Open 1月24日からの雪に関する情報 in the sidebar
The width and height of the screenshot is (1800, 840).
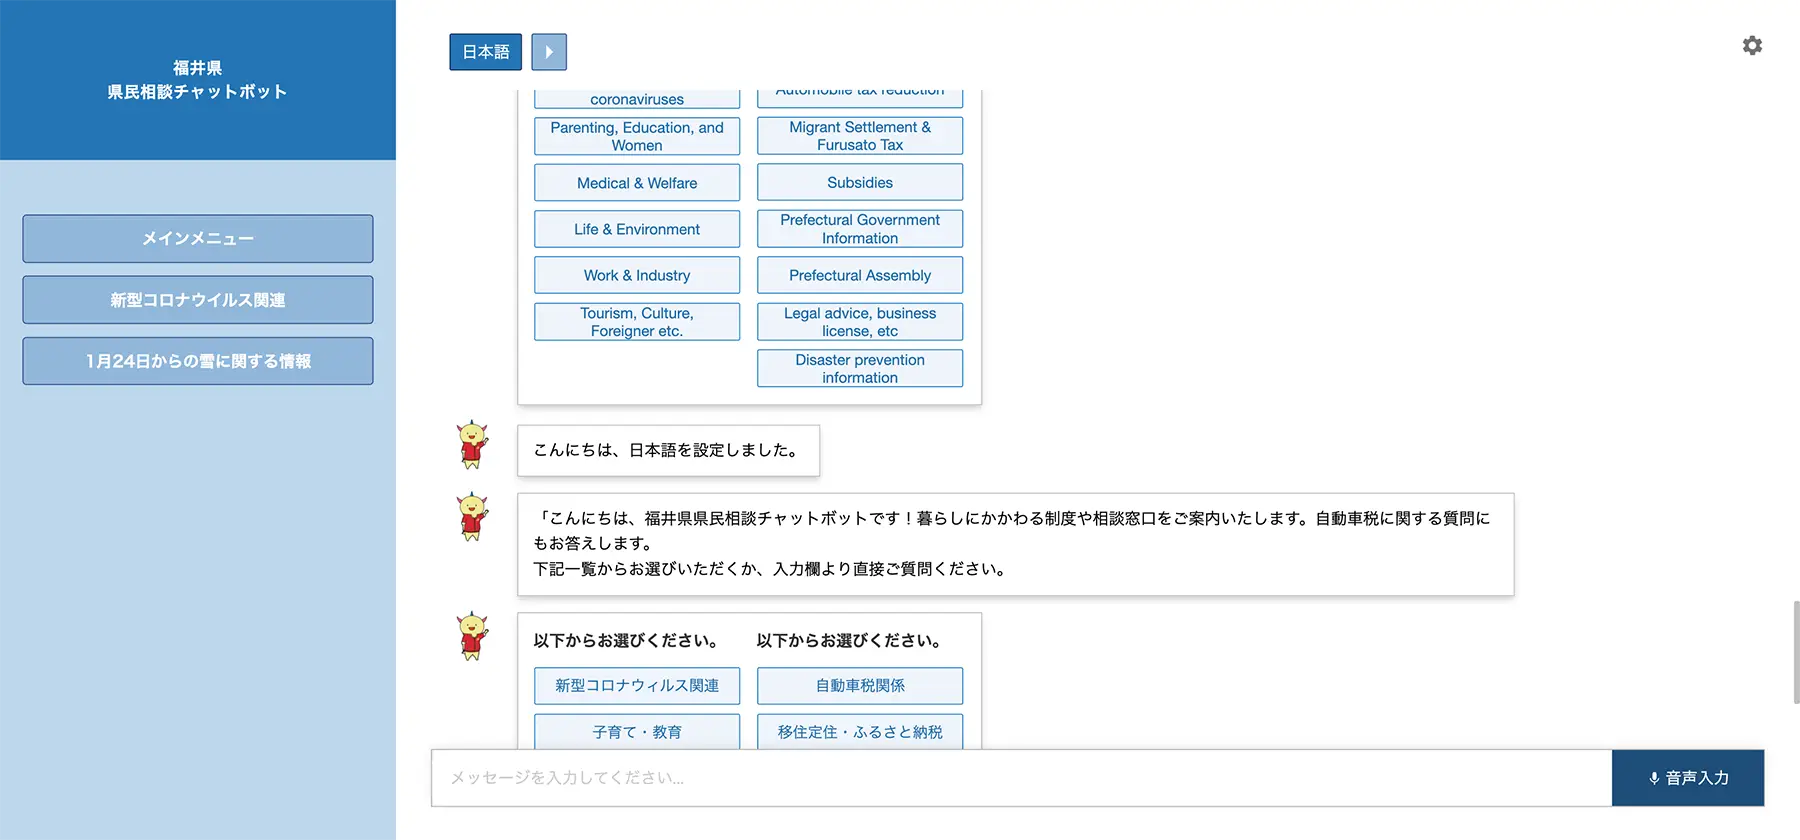coord(198,361)
